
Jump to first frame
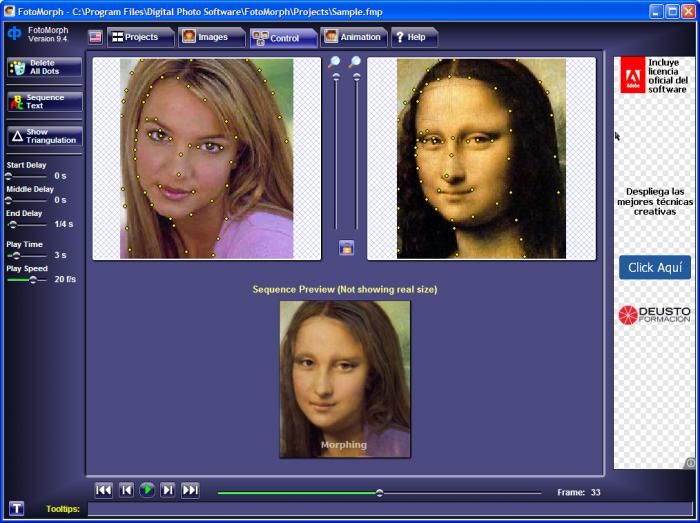(104, 490)
